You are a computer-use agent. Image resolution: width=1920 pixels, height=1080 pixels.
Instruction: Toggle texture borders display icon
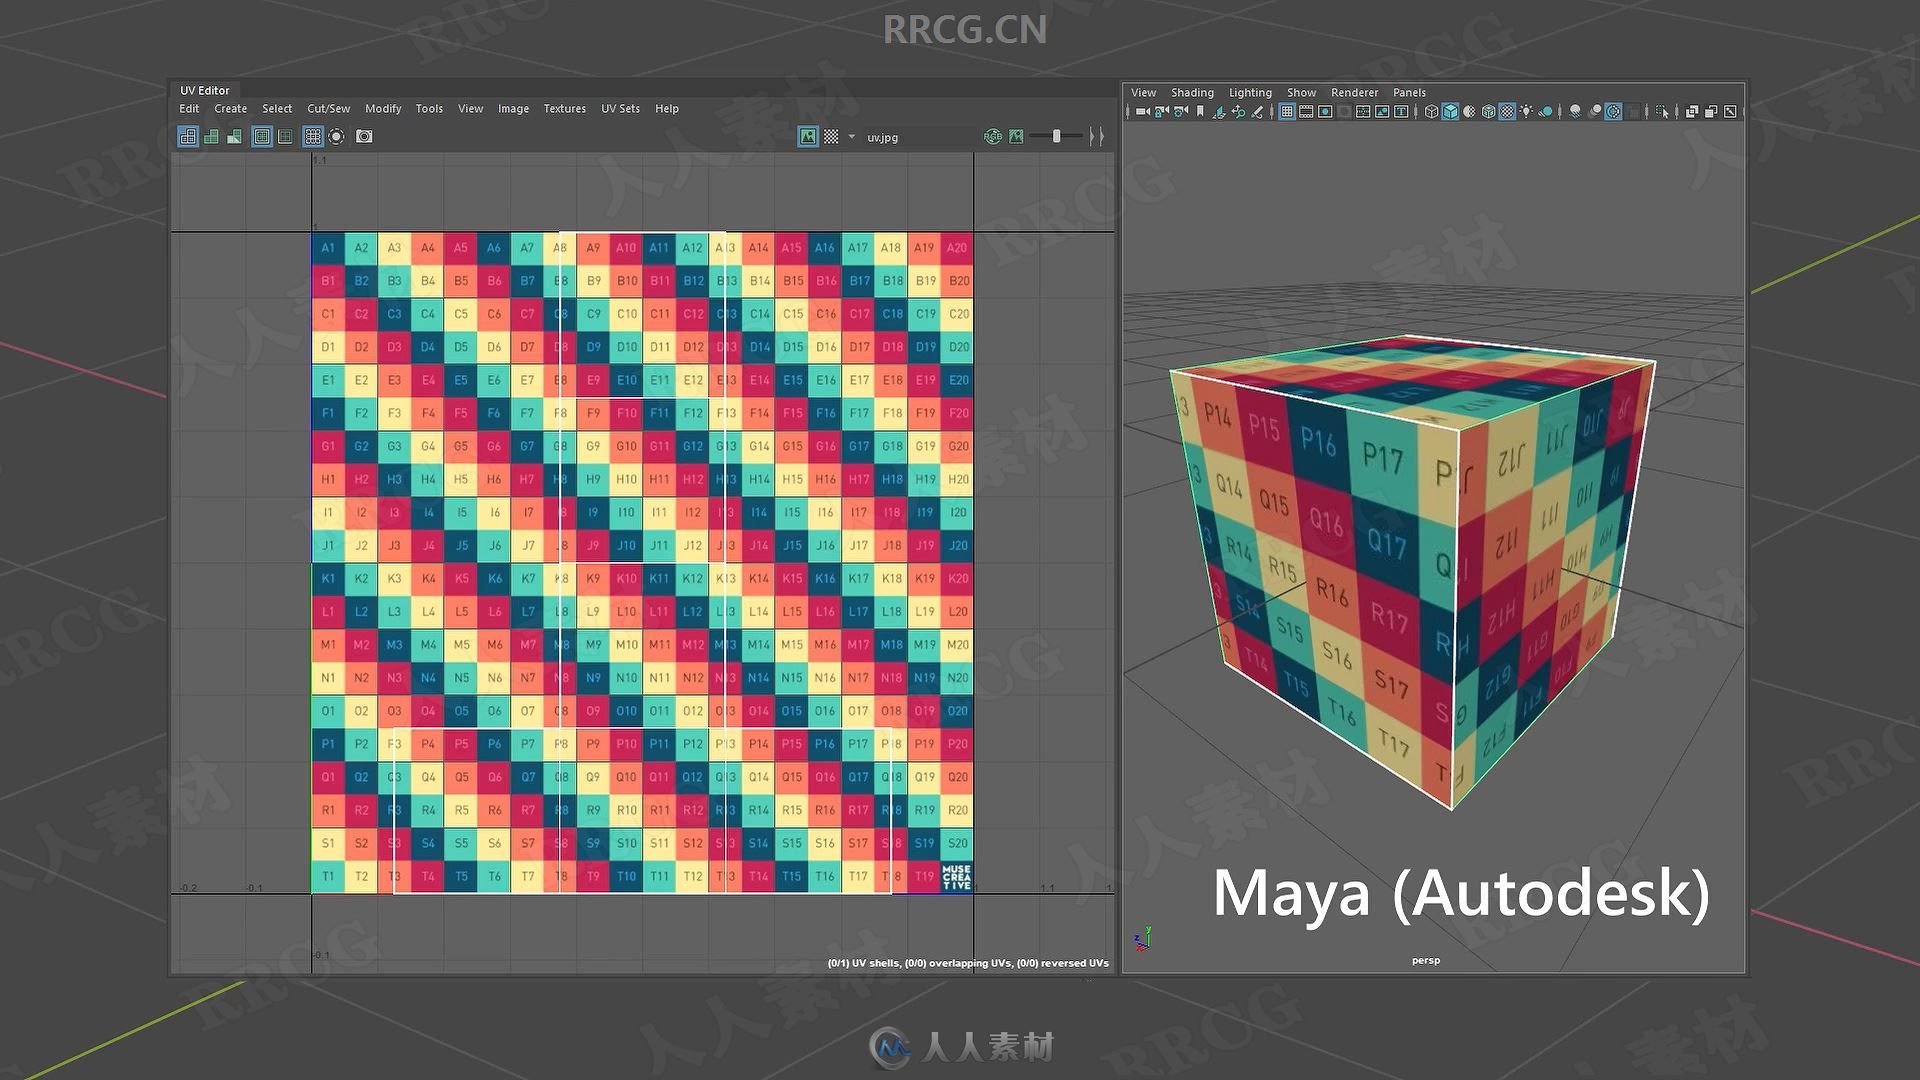(262, 137)
